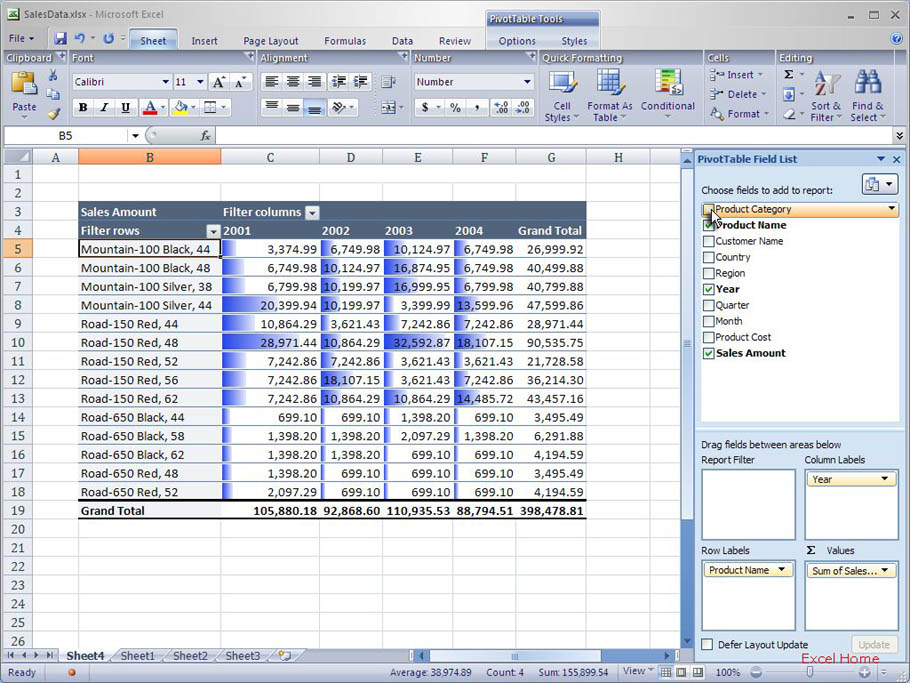Viewport: 910px width, 683px height.
Task: Click the Sort & Filter icon
Action: click(826, 83)
